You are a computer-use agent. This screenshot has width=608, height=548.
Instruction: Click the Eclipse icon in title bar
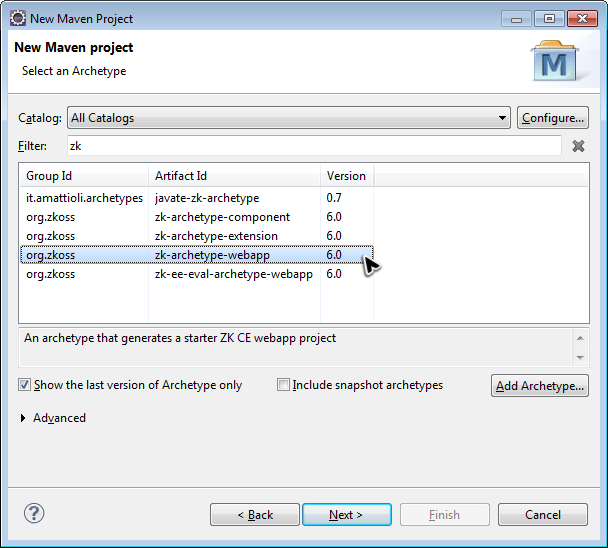click(x=18, y=18)
